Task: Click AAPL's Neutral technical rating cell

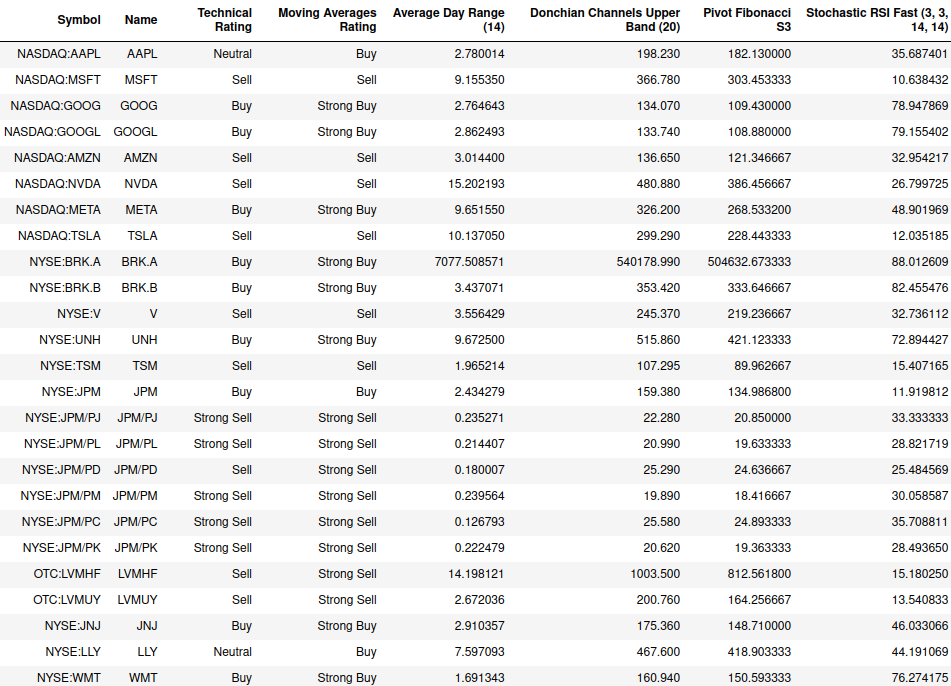Action: pyautogui.click(x=232, y=54)
